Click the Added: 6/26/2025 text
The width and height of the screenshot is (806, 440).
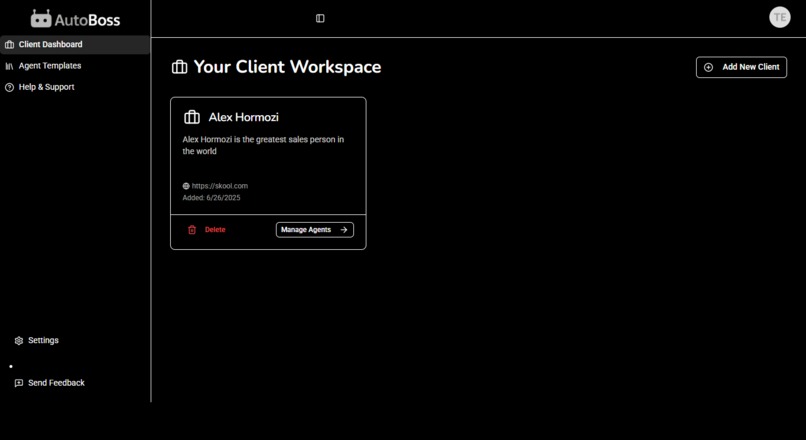click(x=211, y=198)
